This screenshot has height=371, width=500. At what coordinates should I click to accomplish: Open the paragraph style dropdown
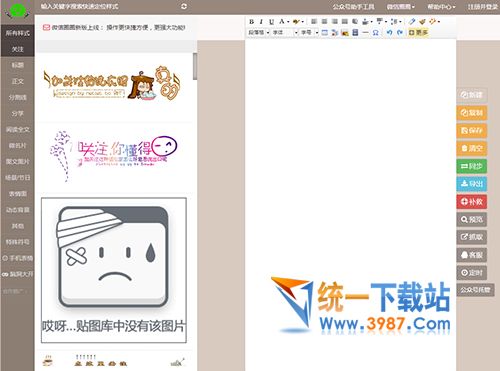point(258,32)
